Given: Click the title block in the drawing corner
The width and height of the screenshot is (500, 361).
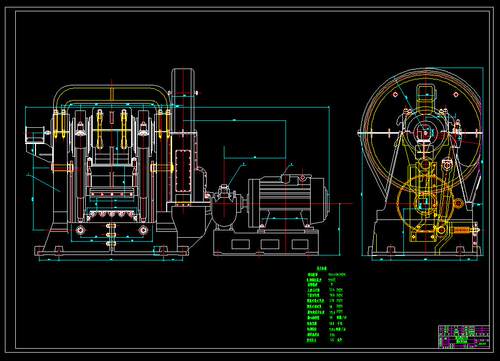Looking at the screenshot, I should click(x=464, y=336).
